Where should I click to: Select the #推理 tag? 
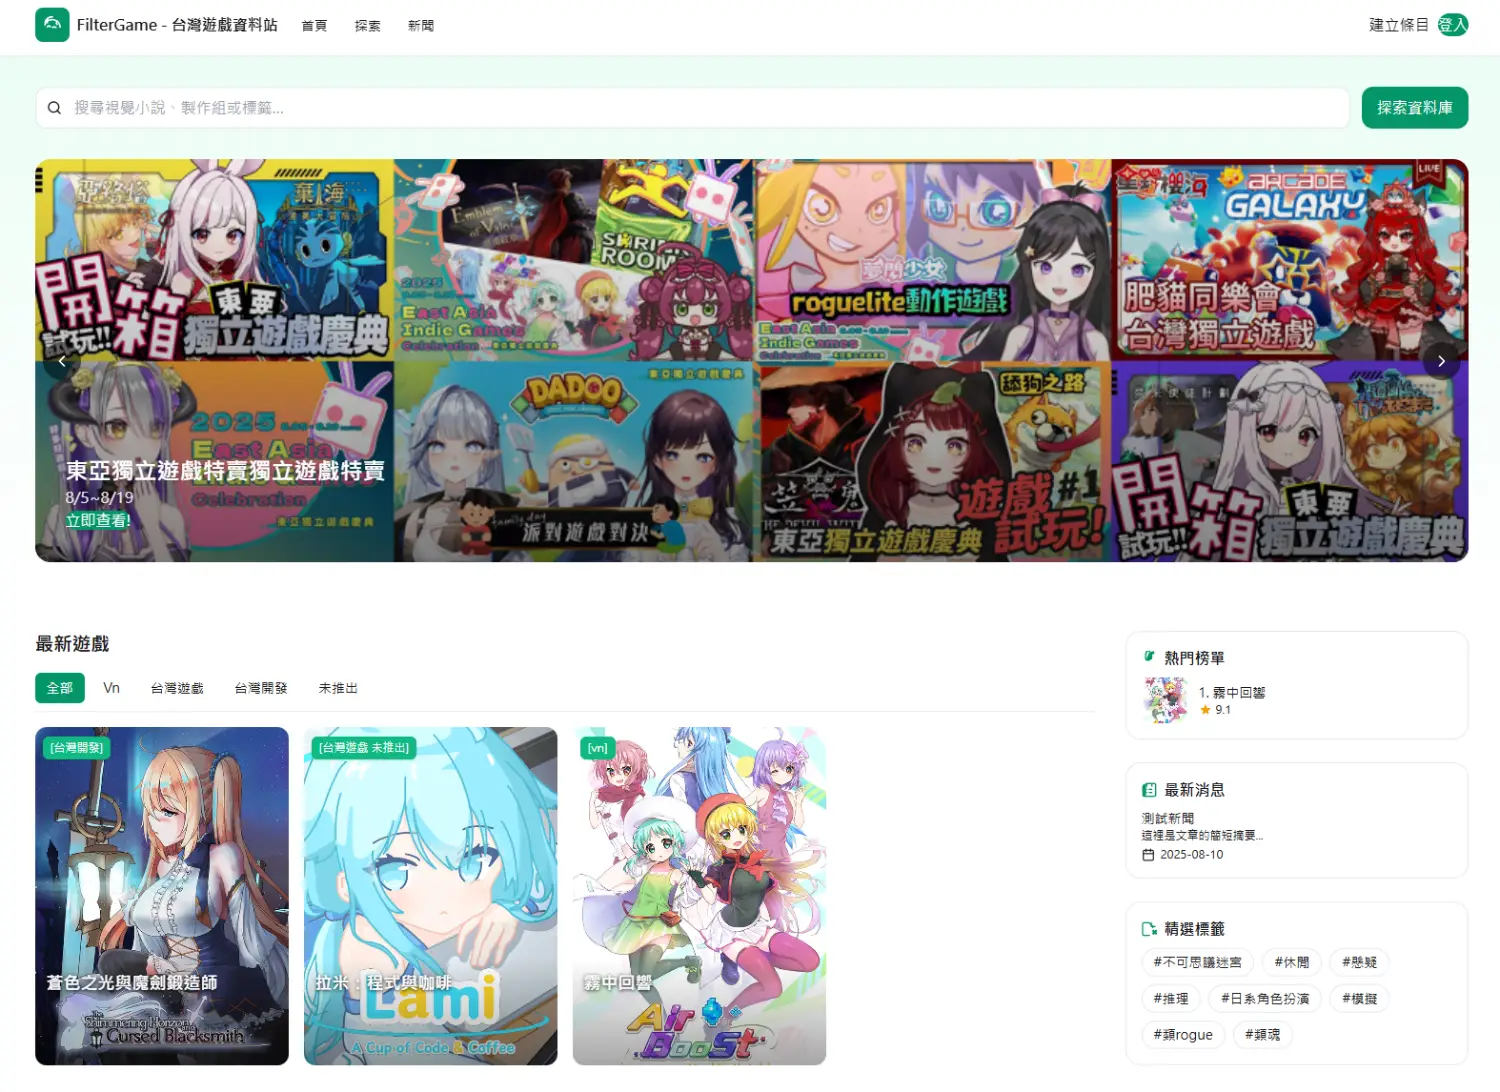pyautogui.click(x=1171, y=998)
